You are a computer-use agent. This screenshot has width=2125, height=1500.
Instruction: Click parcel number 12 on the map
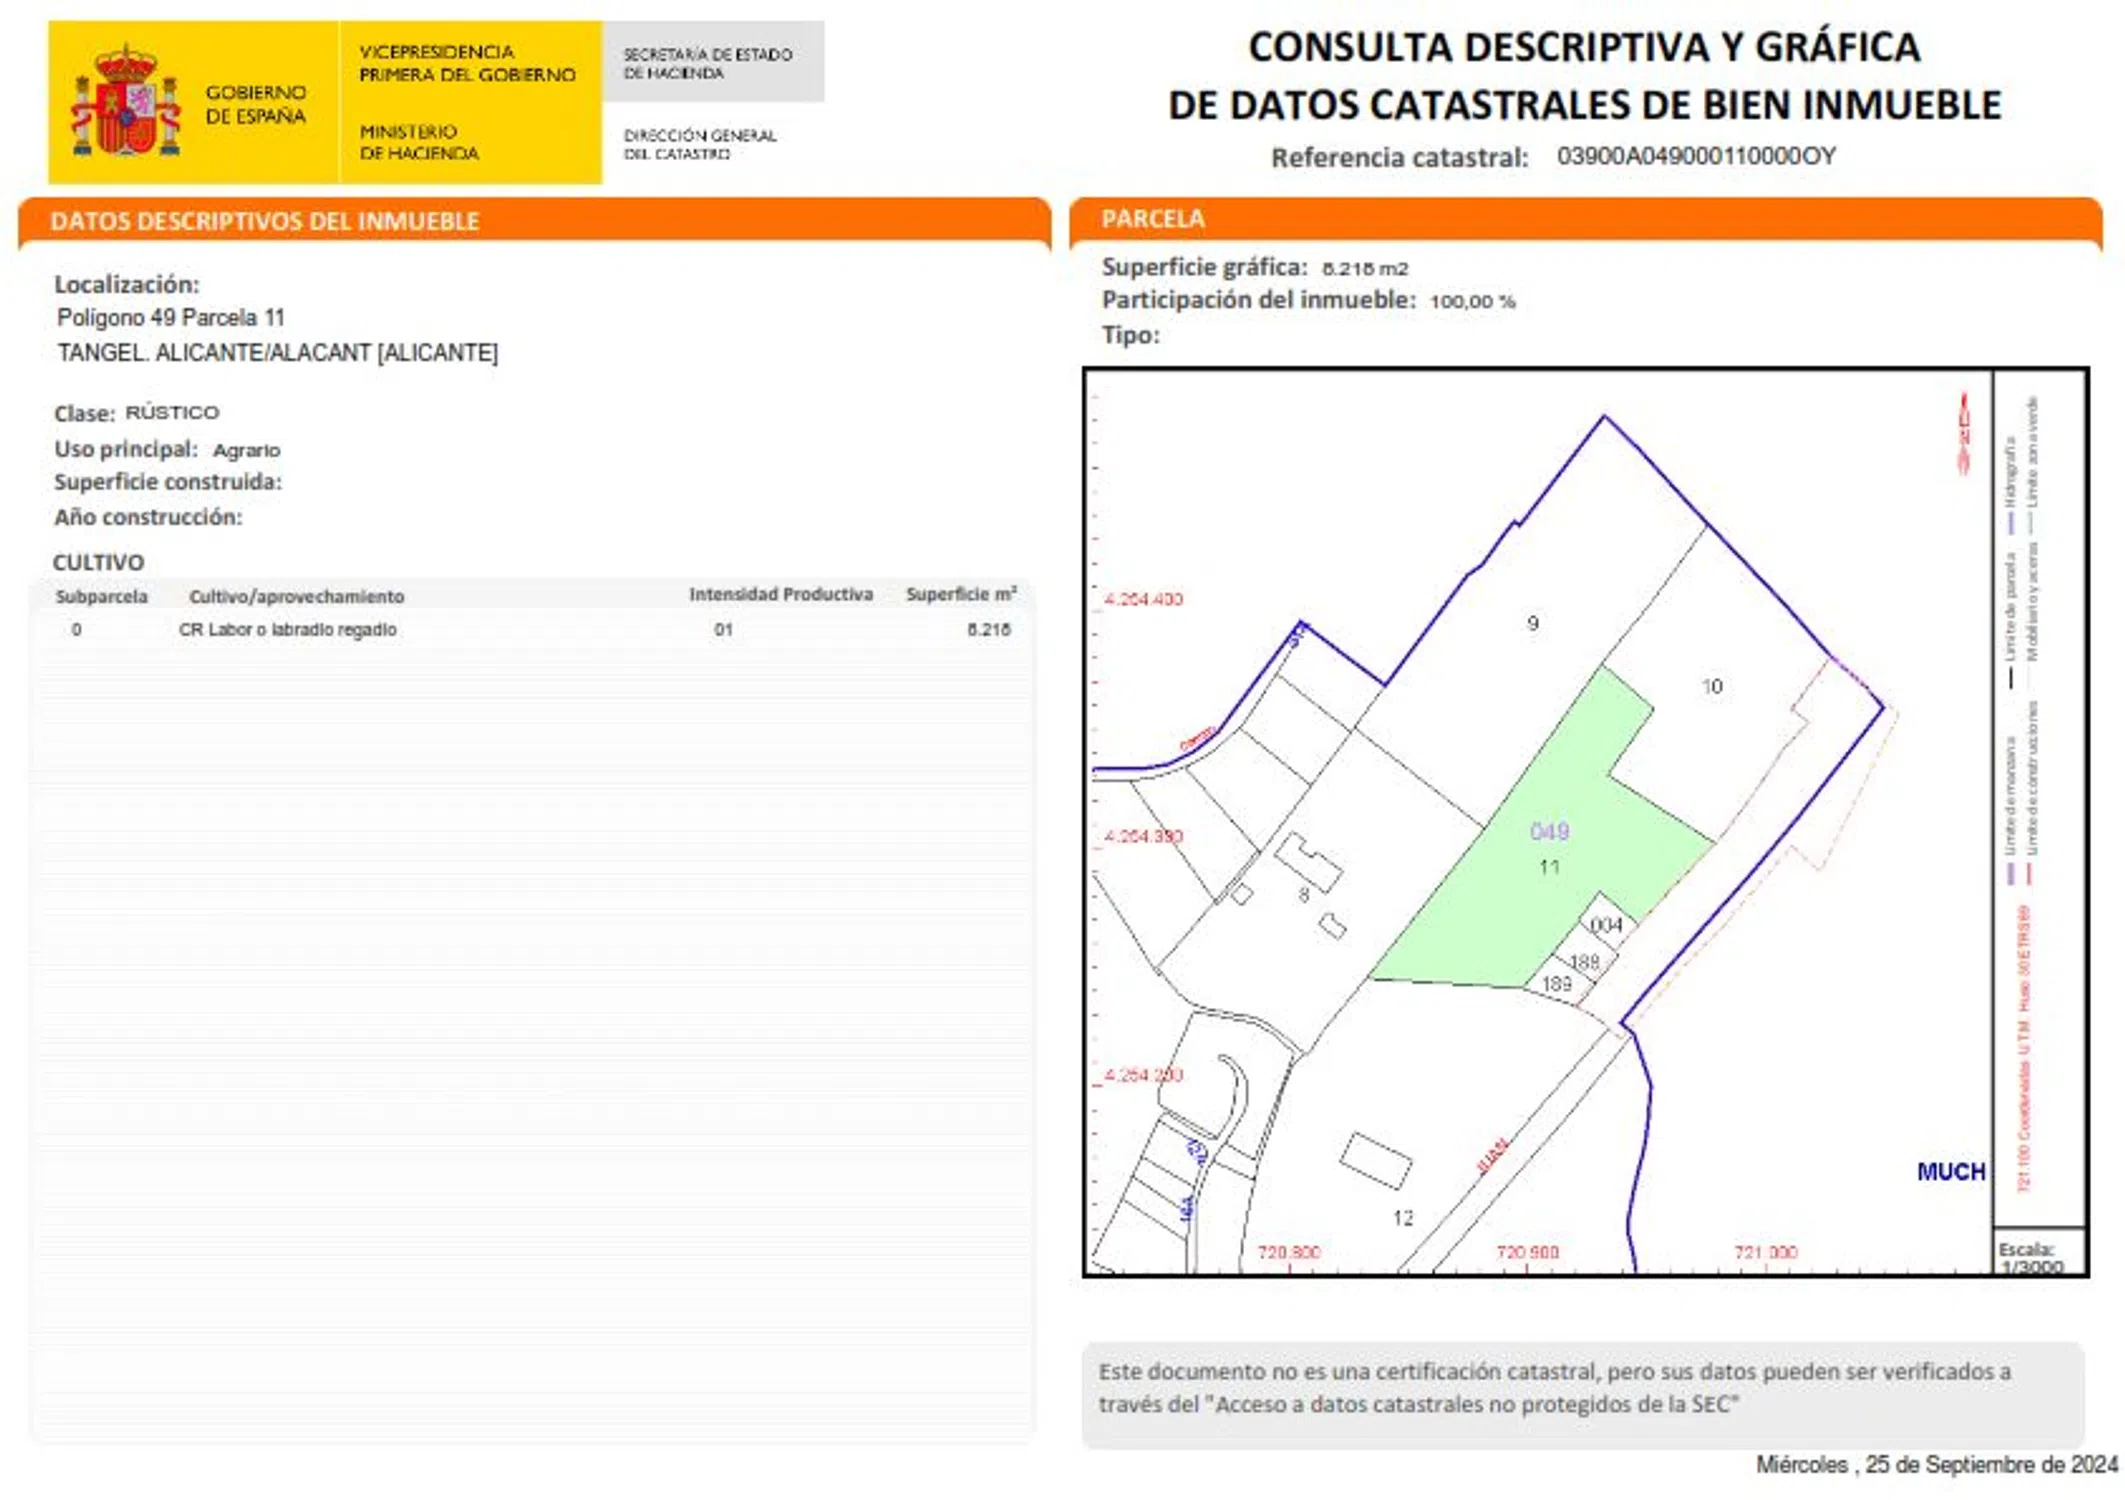click(x=1402, y=1217)
